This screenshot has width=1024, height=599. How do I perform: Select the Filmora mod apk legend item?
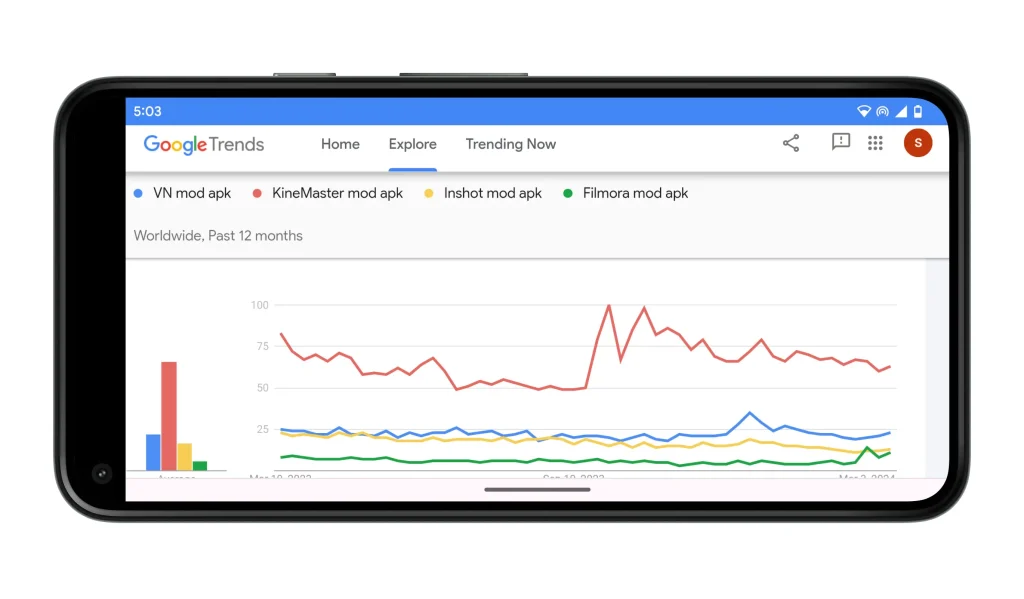(635, 193)
